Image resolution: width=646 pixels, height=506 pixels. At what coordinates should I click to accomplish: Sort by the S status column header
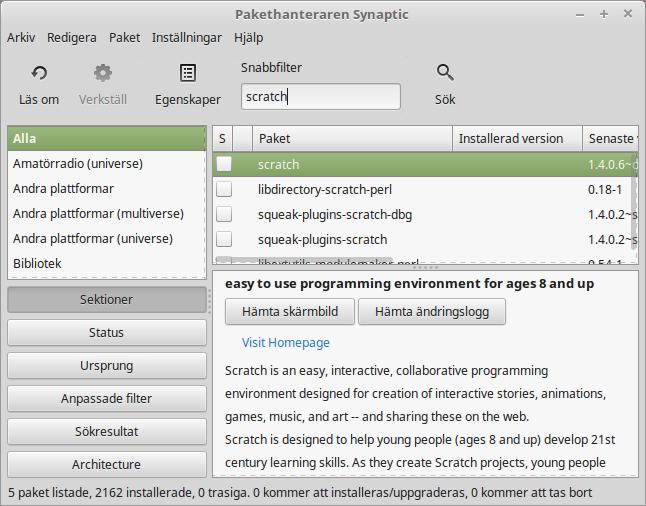pyautogui.click(x=222, y=138)
